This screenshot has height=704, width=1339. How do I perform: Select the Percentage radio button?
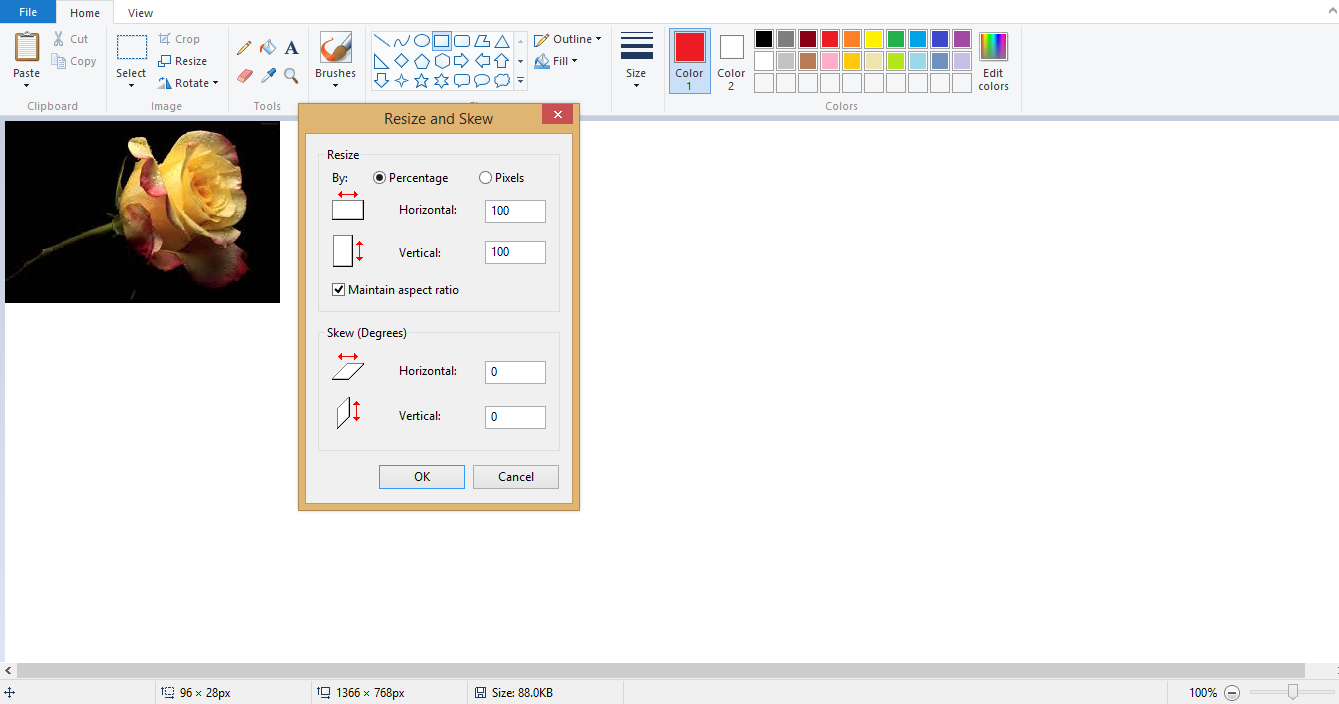click(380, 178)
